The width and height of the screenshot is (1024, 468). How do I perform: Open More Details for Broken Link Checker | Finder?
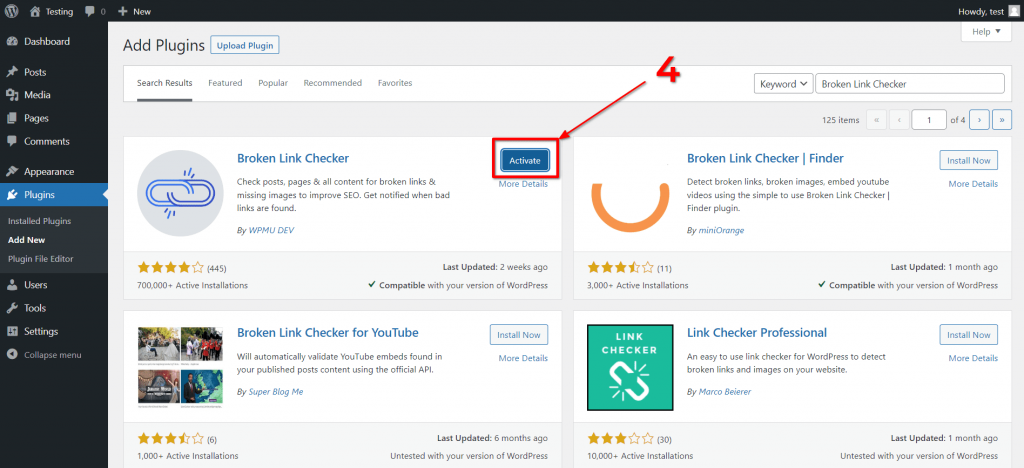click(973, 184)
